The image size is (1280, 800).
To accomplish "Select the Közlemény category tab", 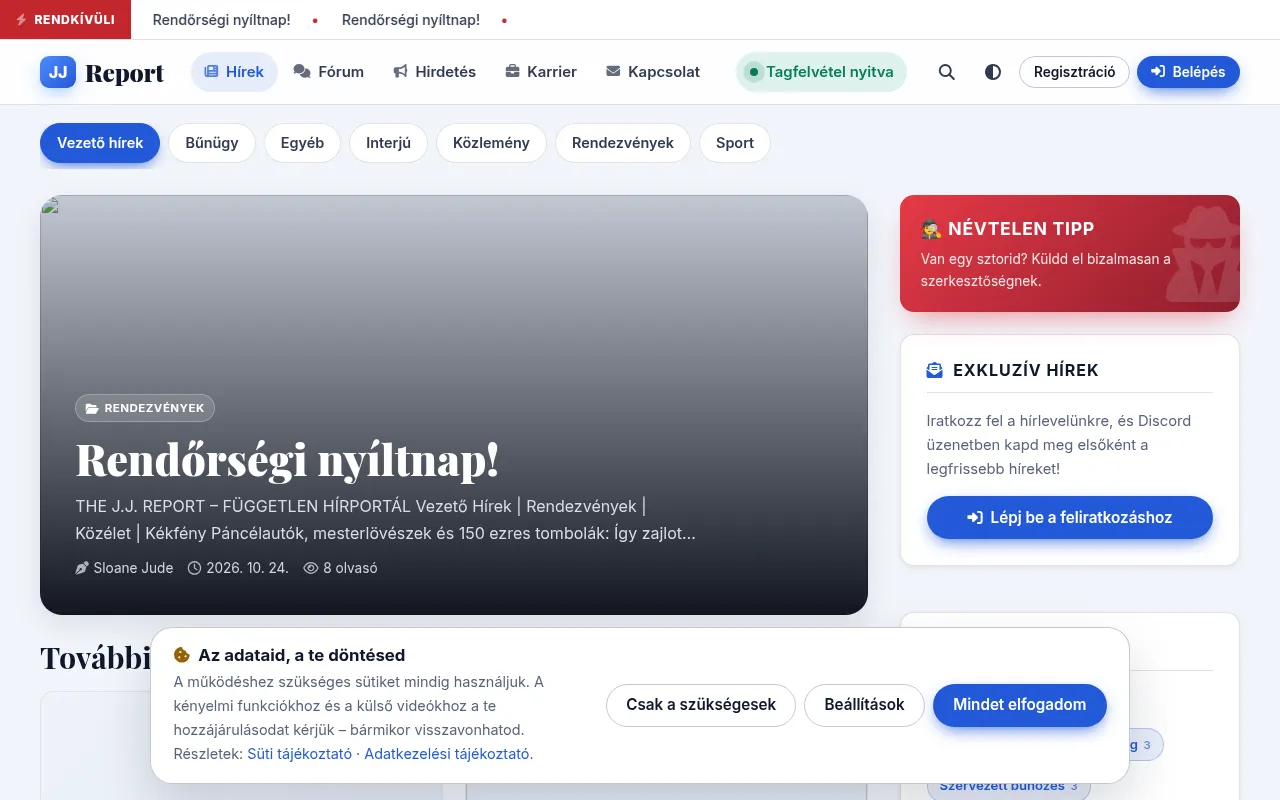I will point(491,143).
